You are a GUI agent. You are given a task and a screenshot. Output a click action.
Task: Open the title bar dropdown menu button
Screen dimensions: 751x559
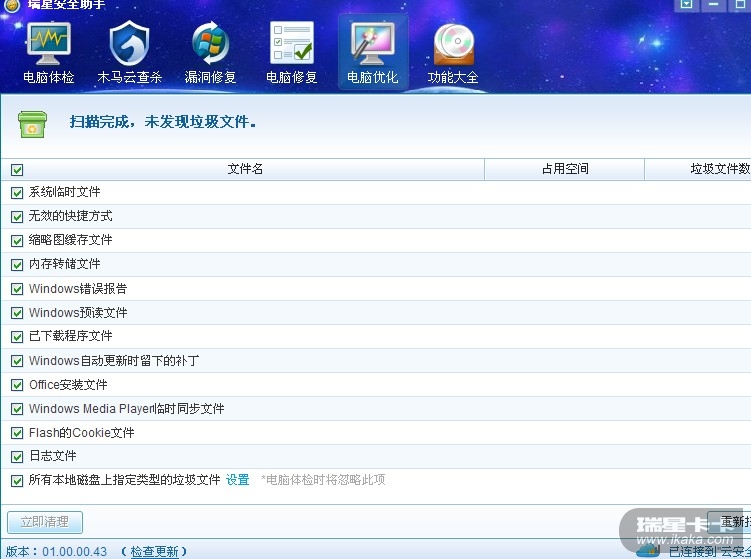coord(686,4)
